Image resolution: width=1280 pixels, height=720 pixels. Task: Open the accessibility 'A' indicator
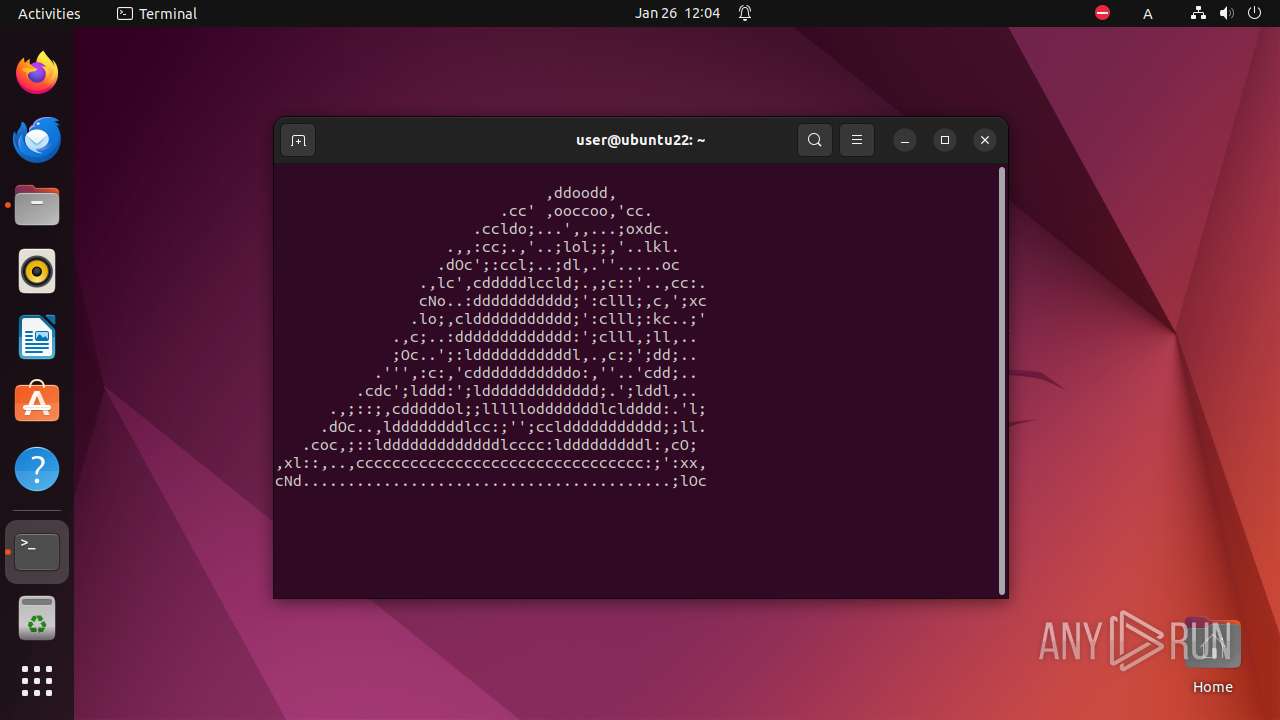[x=1148, y=13]
